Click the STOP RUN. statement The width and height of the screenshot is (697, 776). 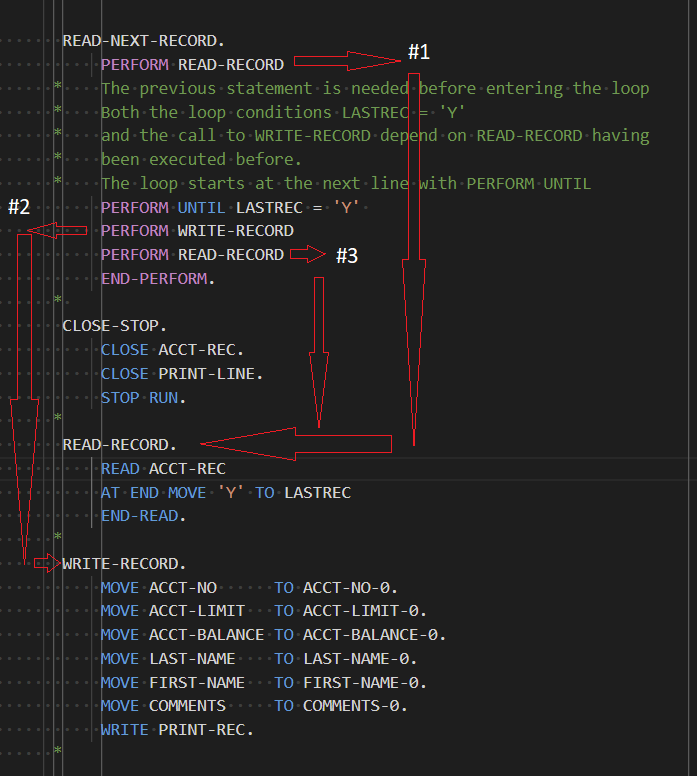tap(144, 397)
